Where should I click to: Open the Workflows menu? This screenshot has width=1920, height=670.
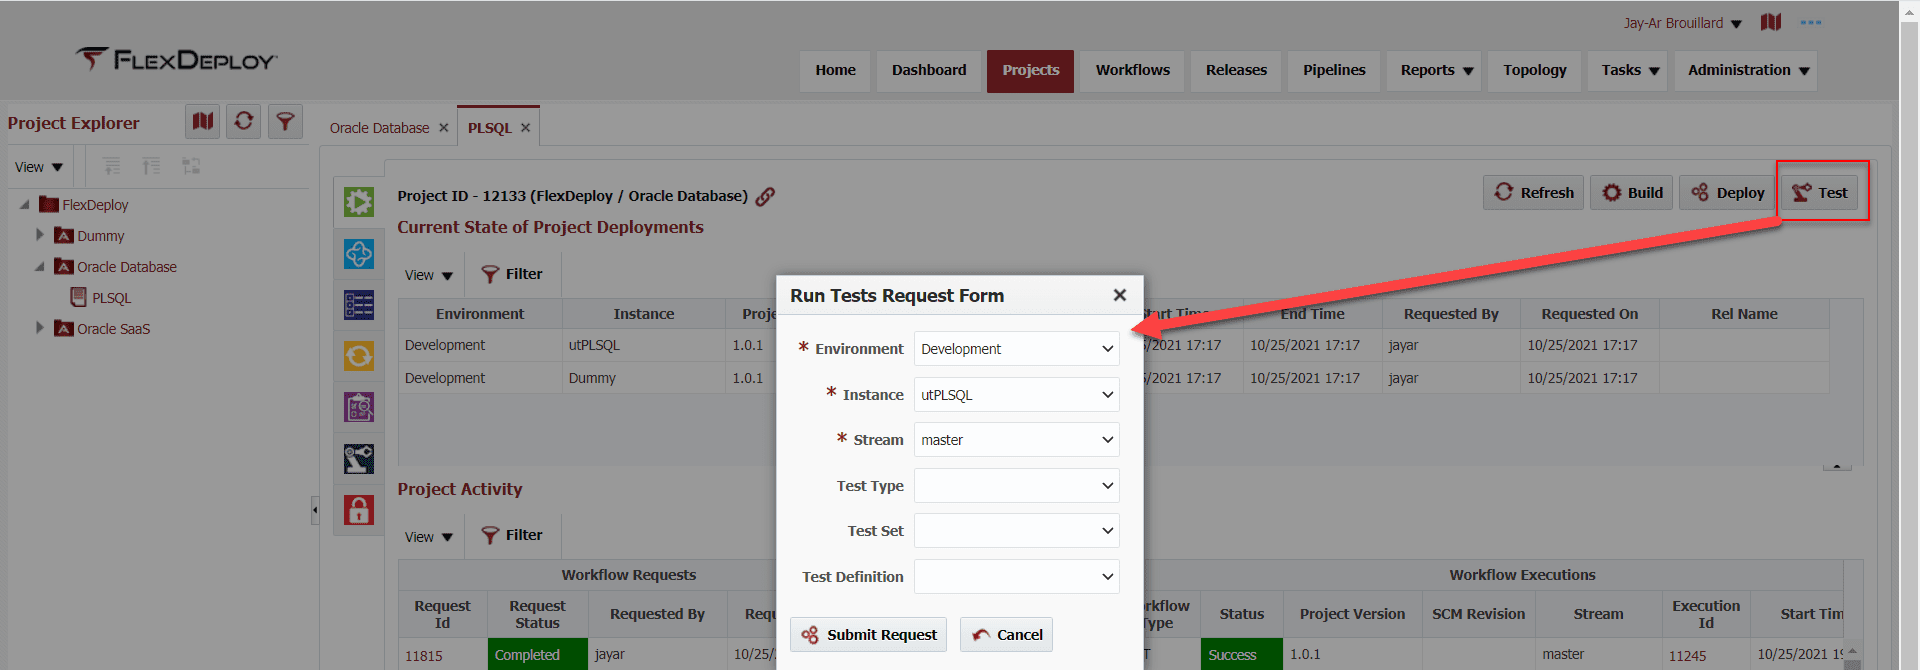tap(1132, 70)
